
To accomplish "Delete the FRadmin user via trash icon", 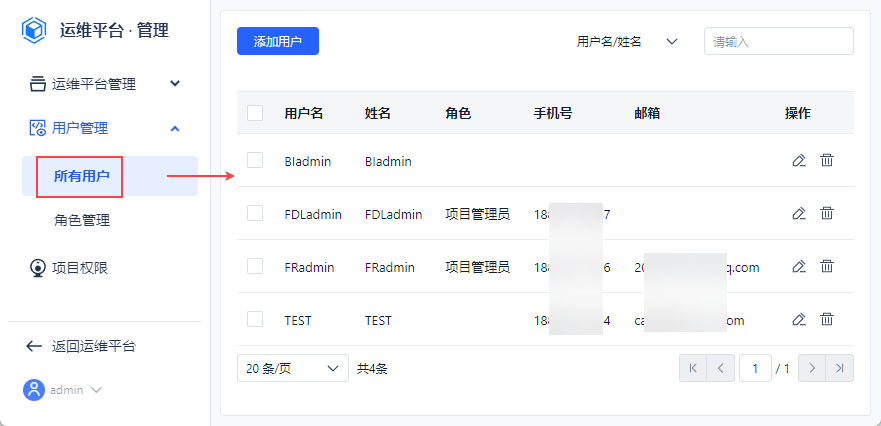I will (x=827, y=266).
